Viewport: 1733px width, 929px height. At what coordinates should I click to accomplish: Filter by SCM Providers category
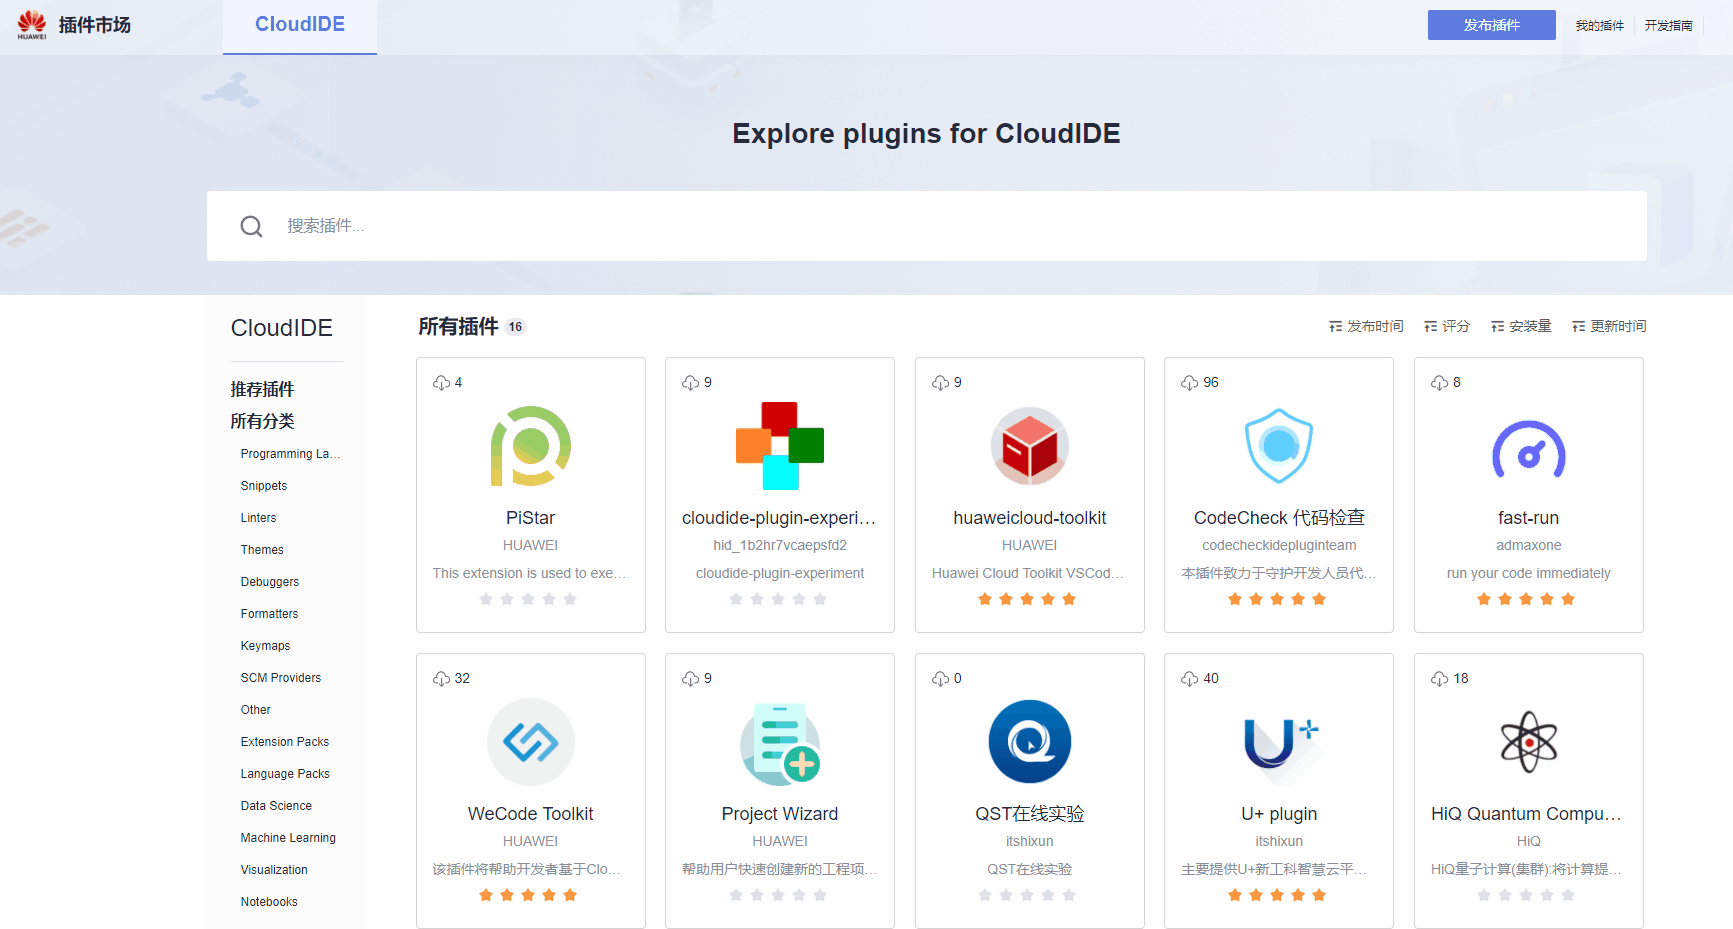[281, 678]
